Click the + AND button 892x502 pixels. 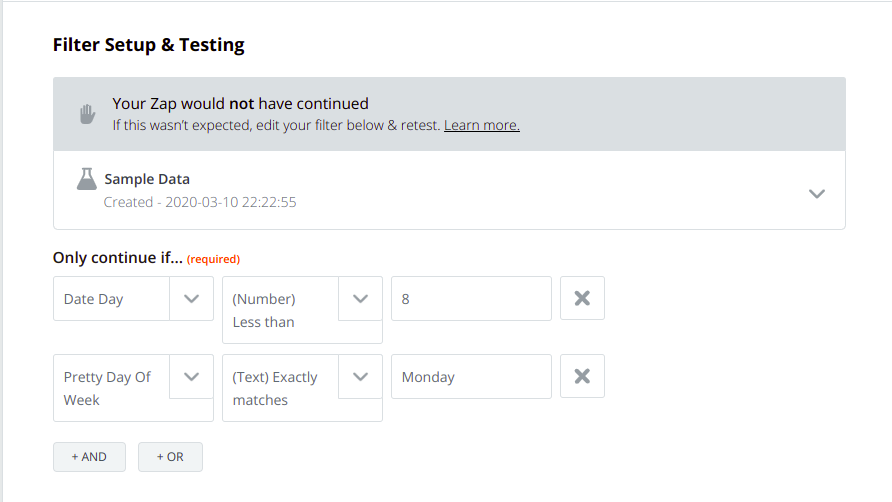point(89,457)
